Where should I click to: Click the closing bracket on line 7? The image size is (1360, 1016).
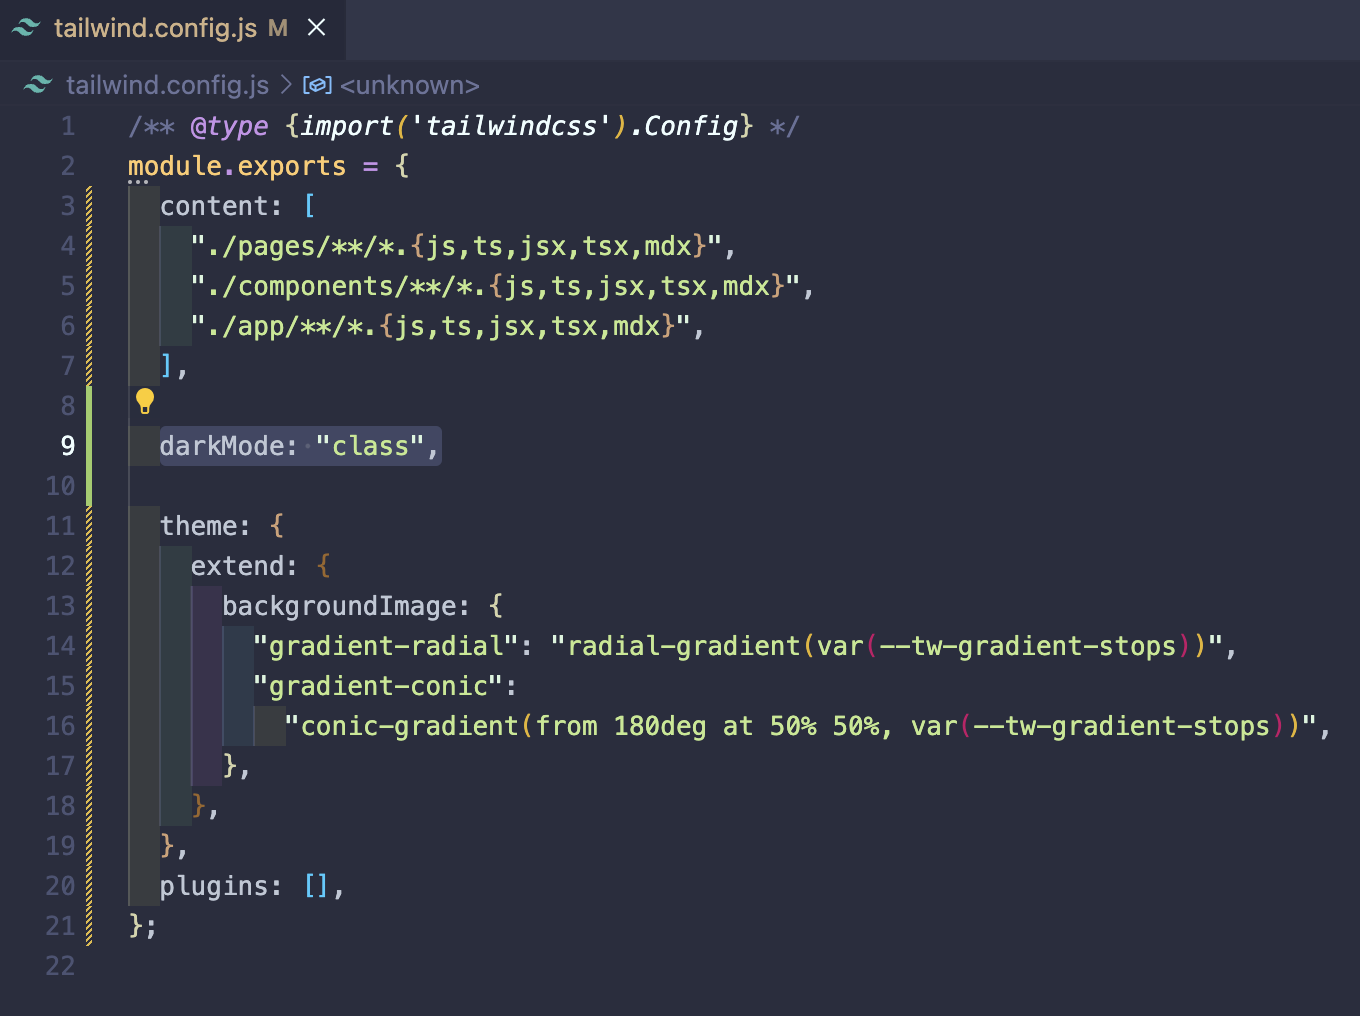pos(167,366)
